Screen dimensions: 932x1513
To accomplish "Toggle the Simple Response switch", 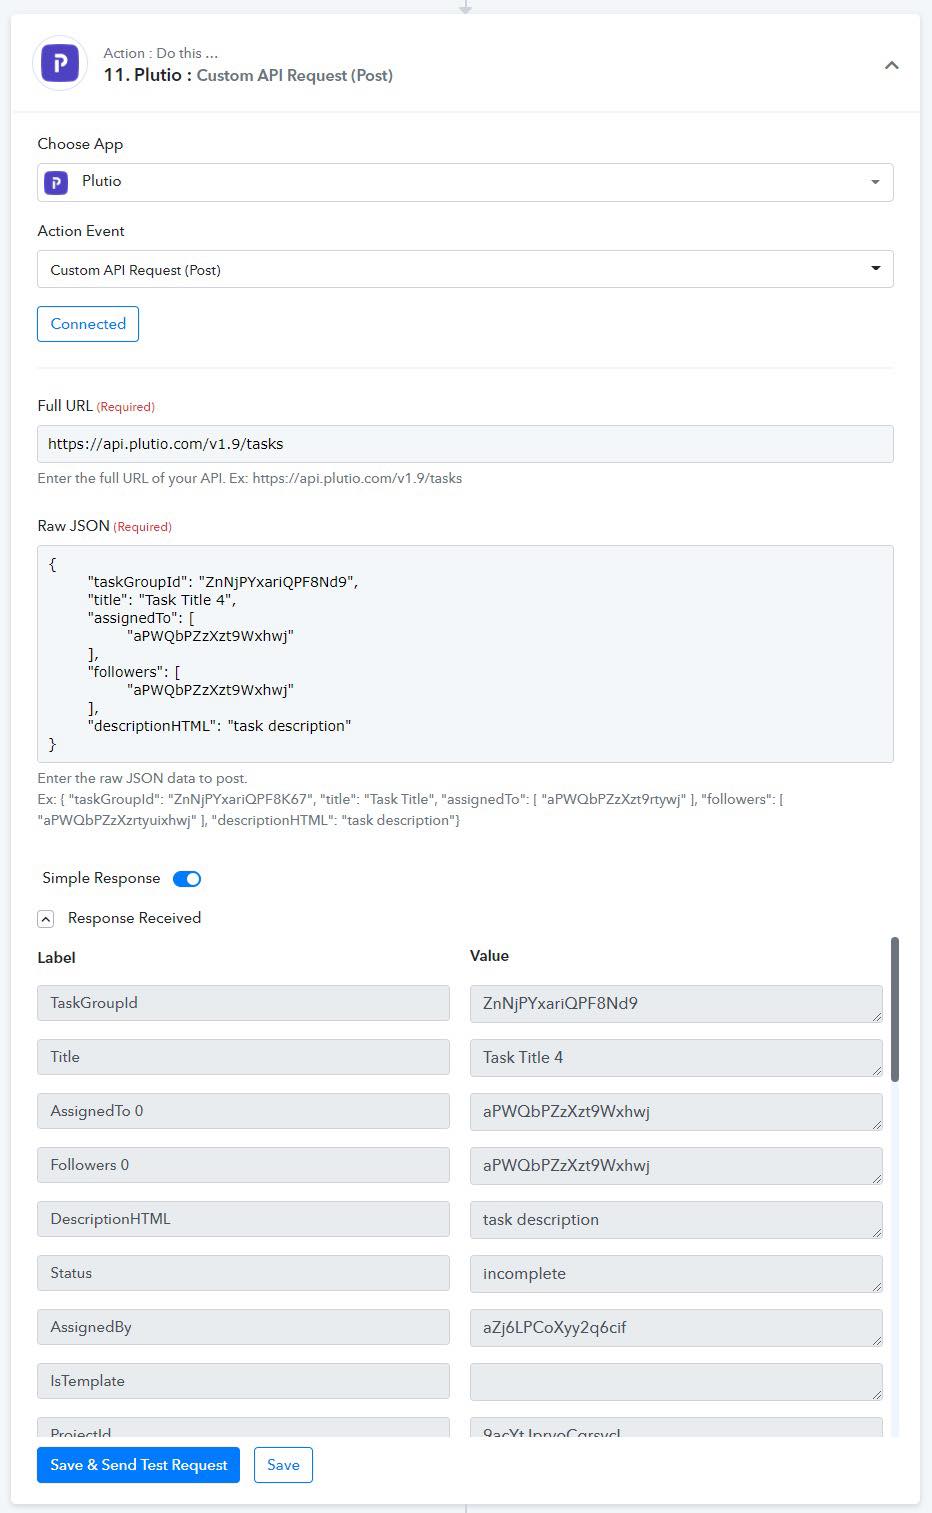I will pyautogui.click(x=187, y=879).
